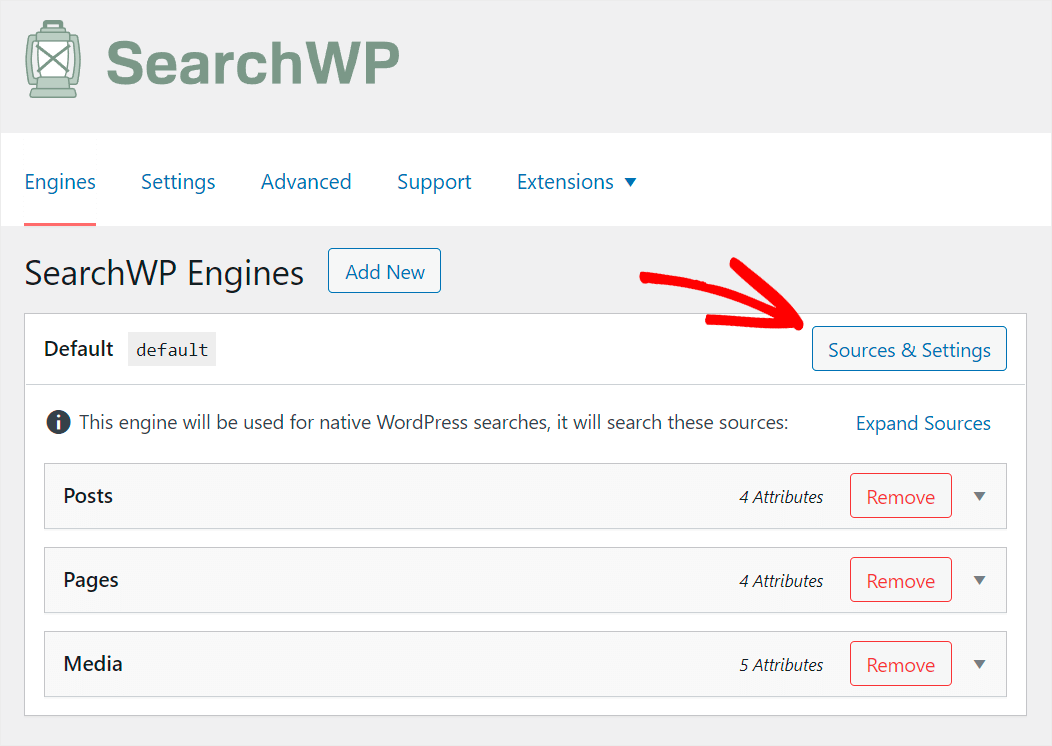The width and height of the screenshot is (1052, 746).
Task: Open the Engines tab
Action: point(60,182)
